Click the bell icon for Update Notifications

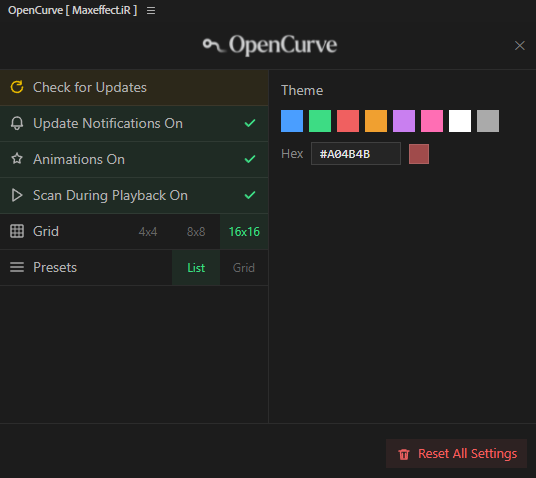(x=17, y=123)
